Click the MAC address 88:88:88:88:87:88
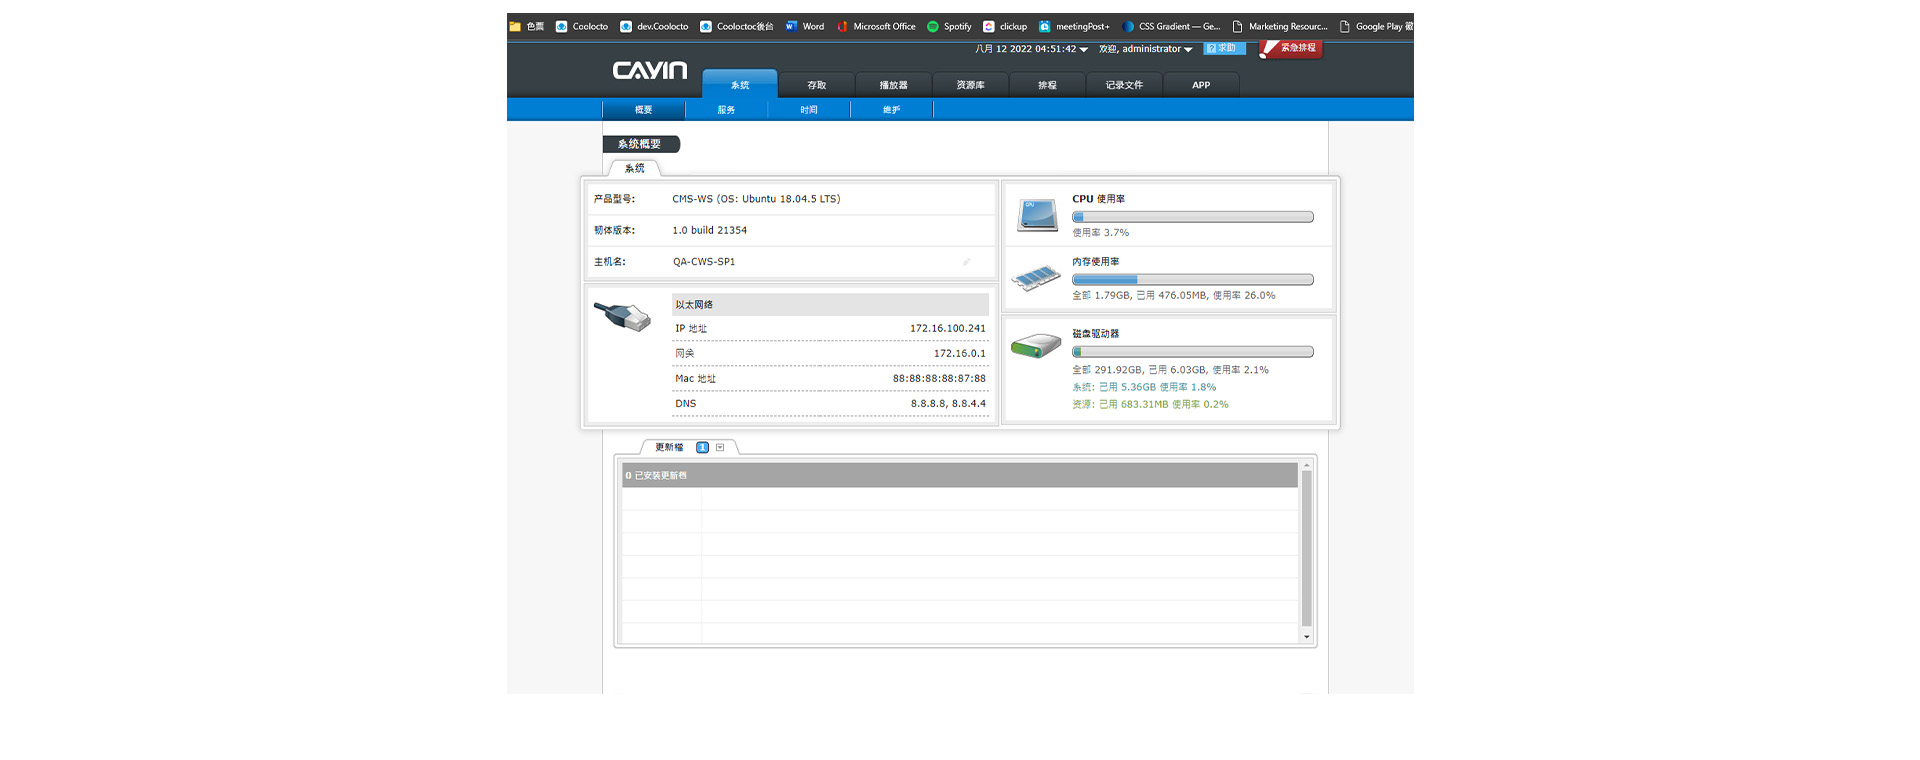Viewport: 1920px width, 760px height. pos(939,378)
